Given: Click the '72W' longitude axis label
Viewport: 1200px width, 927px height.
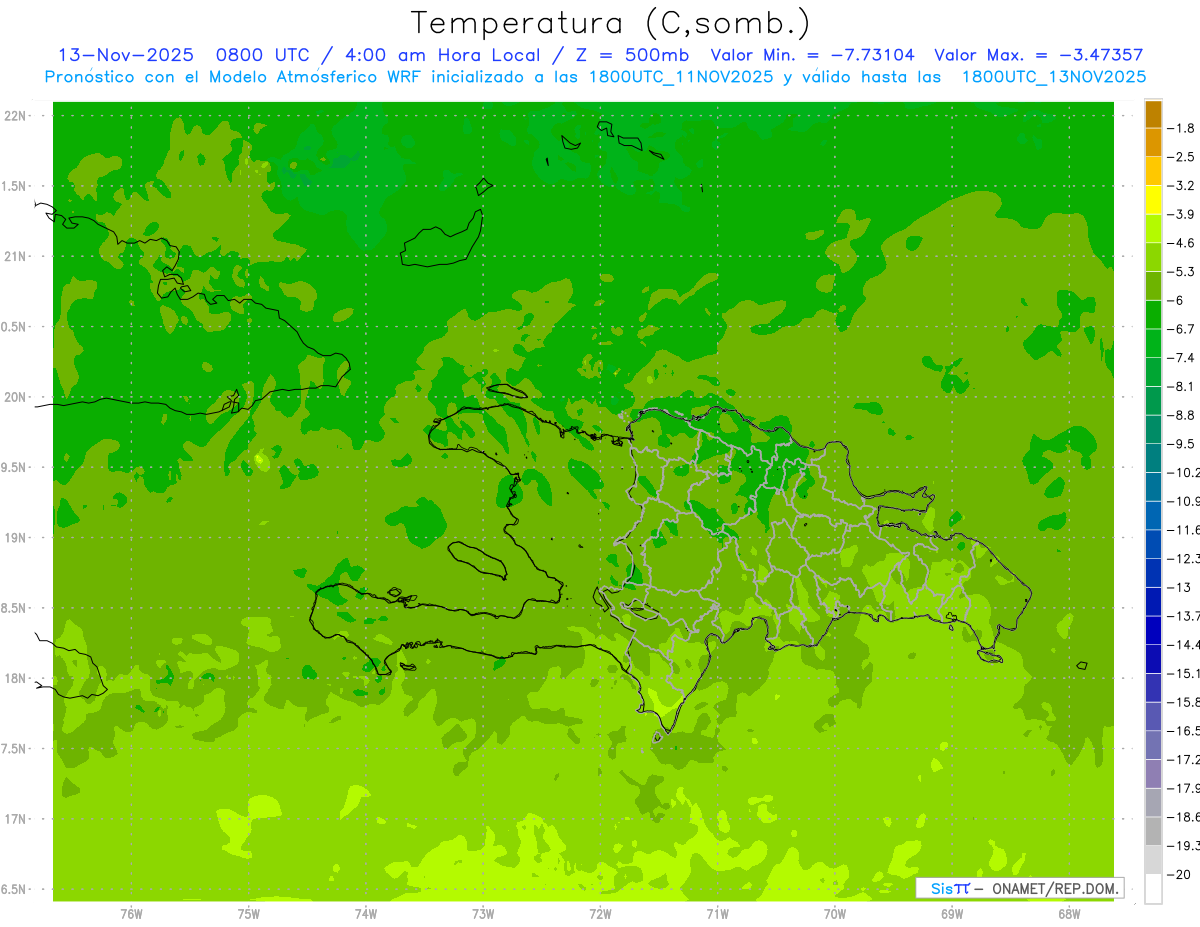Looking at the screenshot, I should (x=600, y=913).
